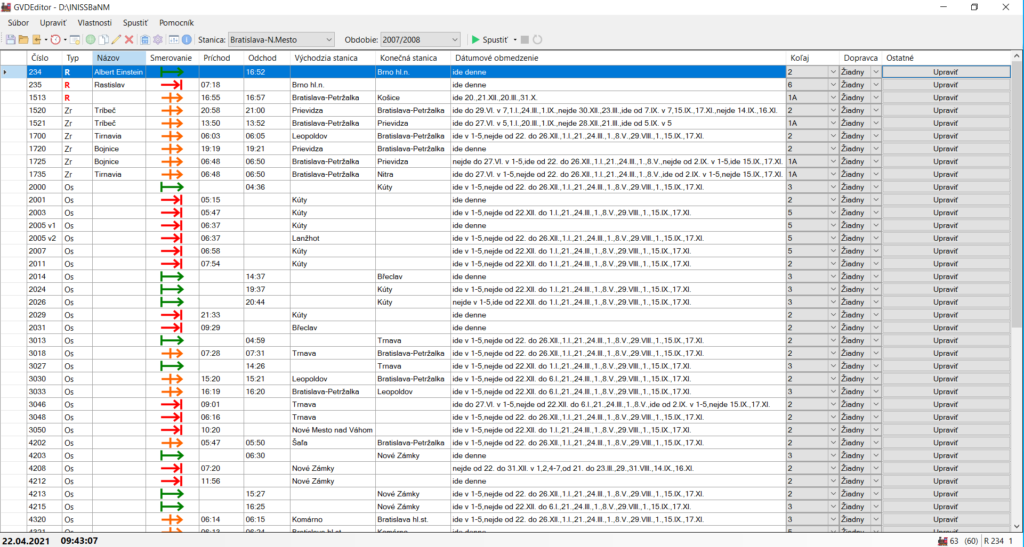Click the red X delete icon
1024x547 pixels.
tap(129, 40)
